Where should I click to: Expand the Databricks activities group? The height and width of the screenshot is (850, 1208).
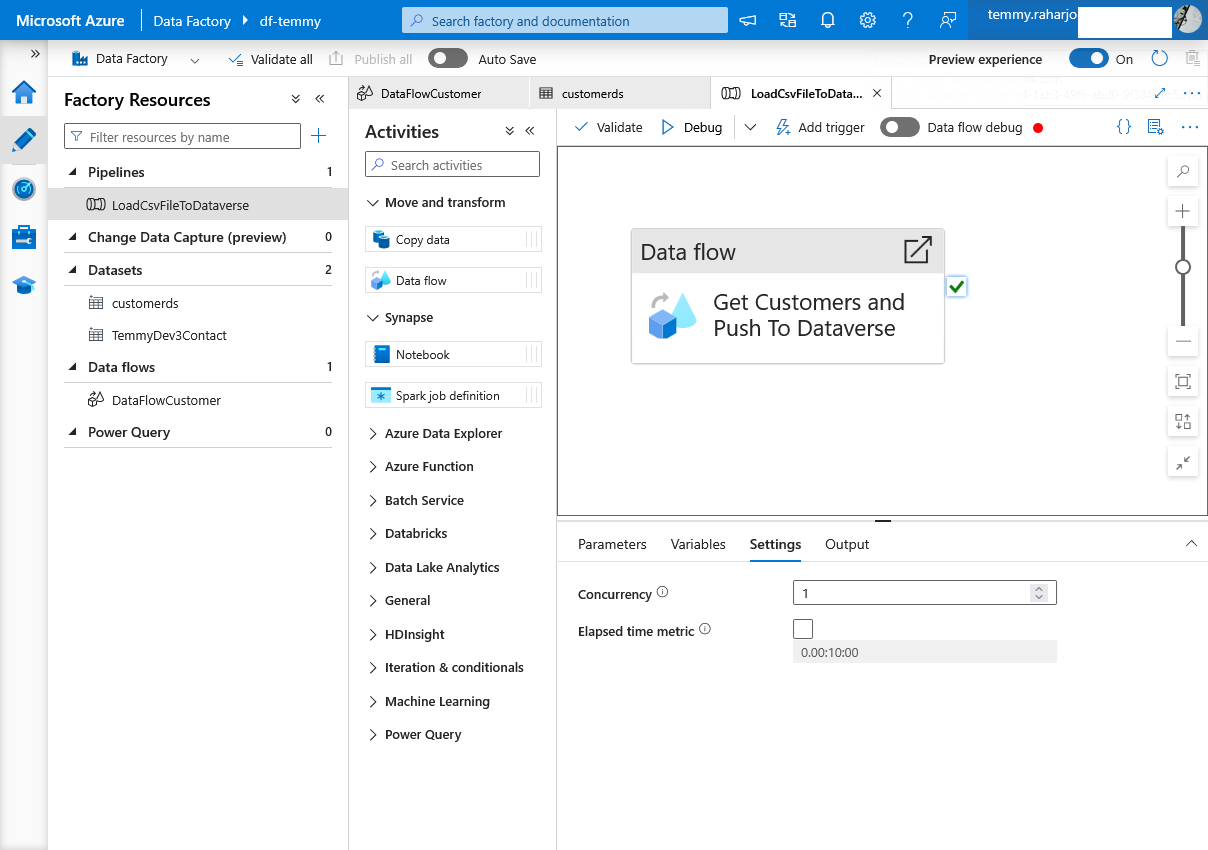[x=373, y=533]
